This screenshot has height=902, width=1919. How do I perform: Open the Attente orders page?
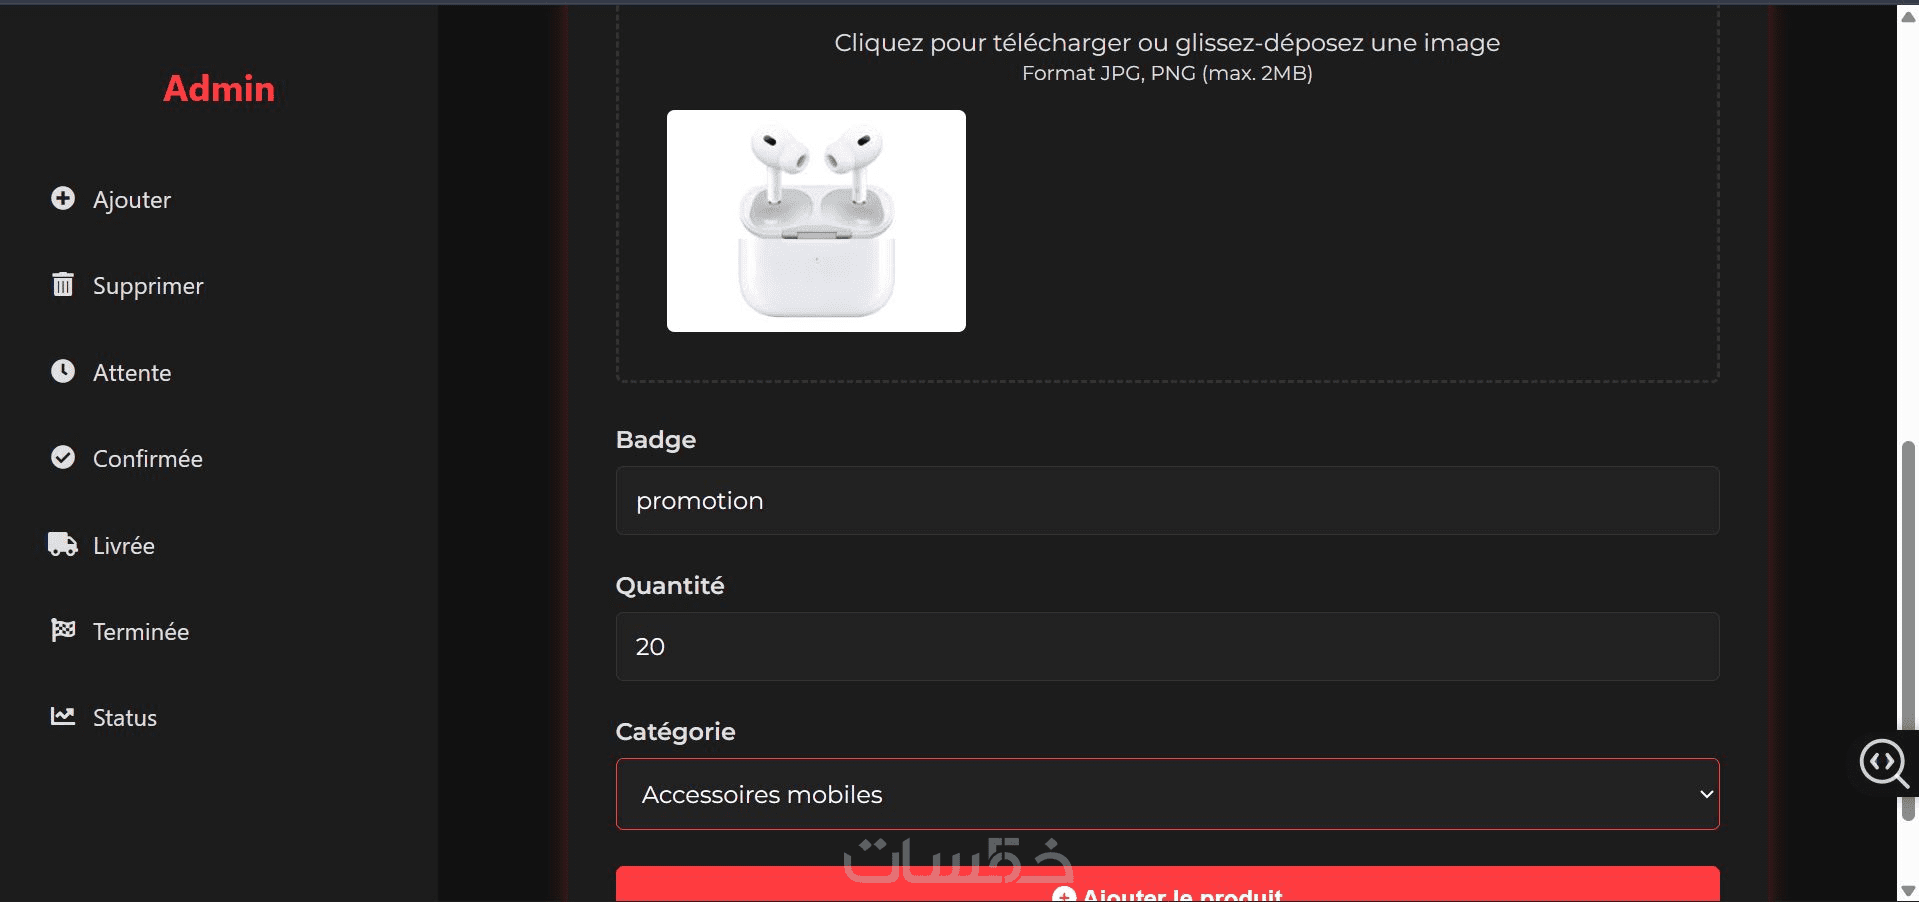pos(132,372)
